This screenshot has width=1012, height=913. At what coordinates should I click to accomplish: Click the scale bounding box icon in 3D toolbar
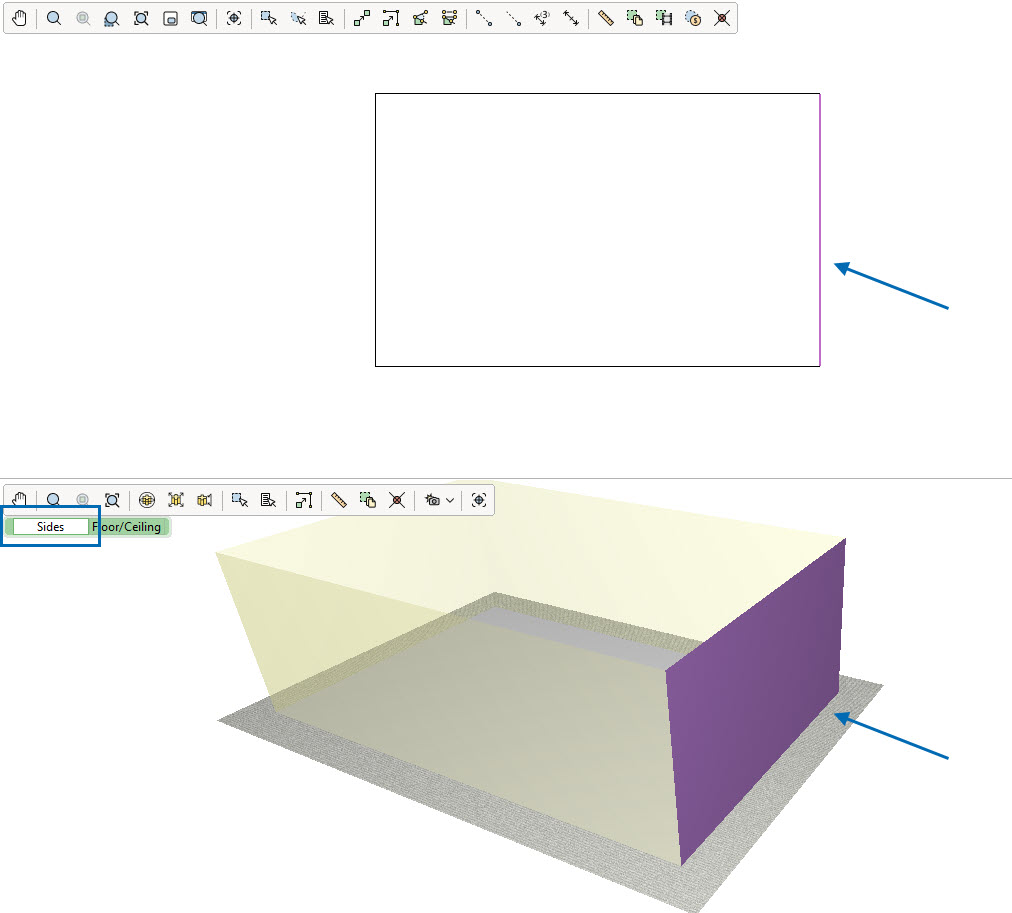(303, 499)
